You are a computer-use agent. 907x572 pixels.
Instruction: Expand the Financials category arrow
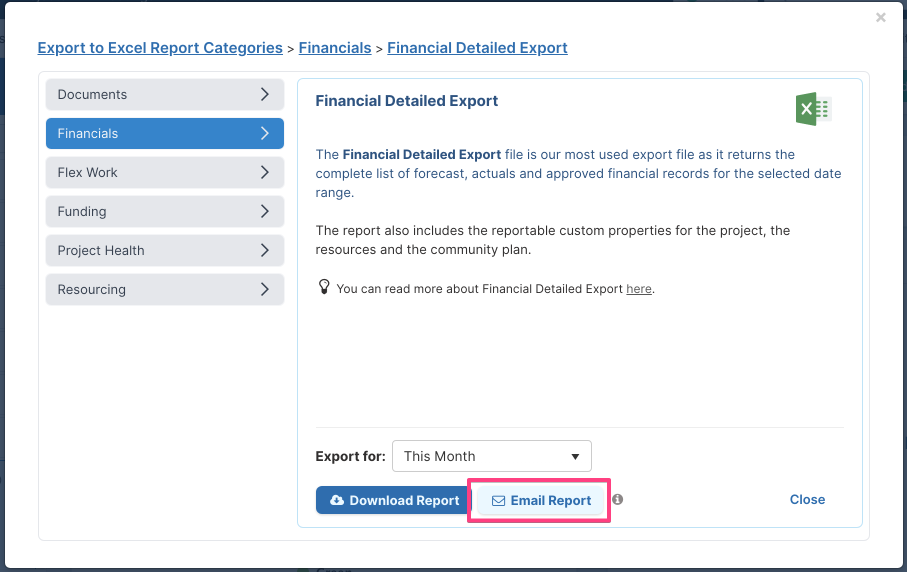click(265, 134)
